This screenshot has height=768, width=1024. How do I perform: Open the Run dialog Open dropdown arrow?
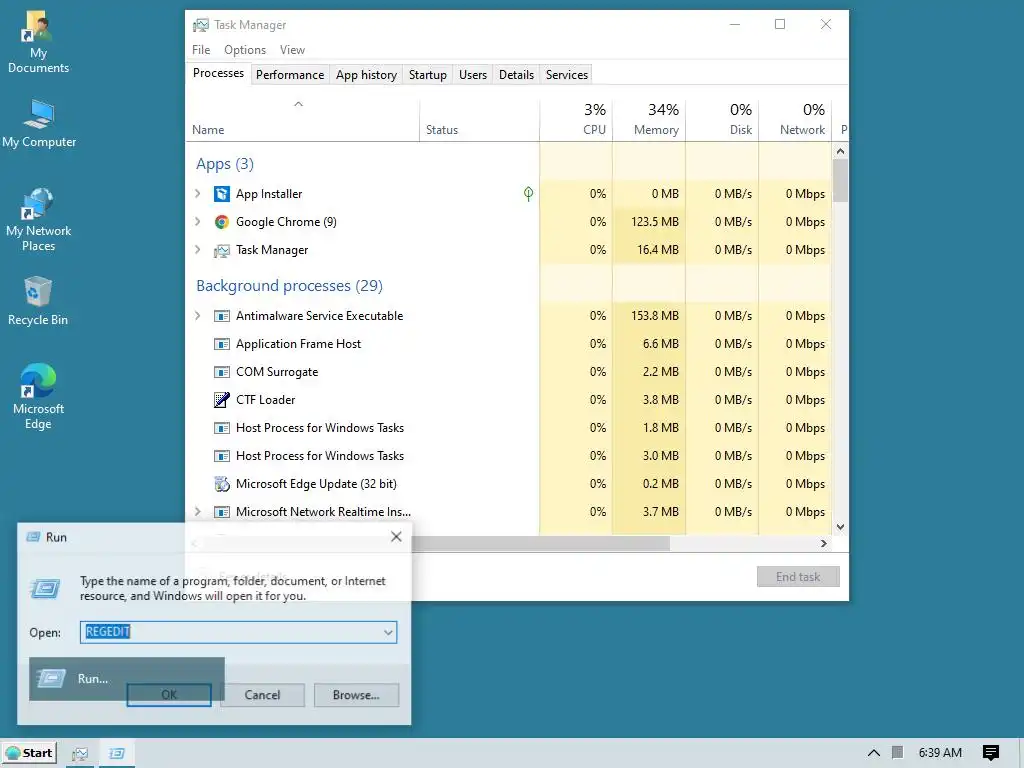[388, 632]
